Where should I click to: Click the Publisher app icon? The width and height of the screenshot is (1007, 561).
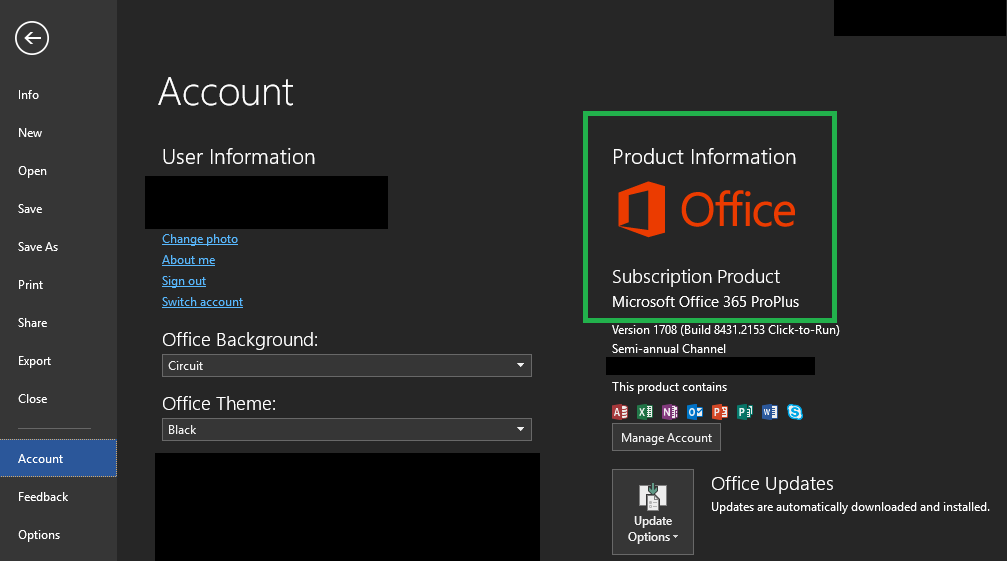tap(745, 412)
